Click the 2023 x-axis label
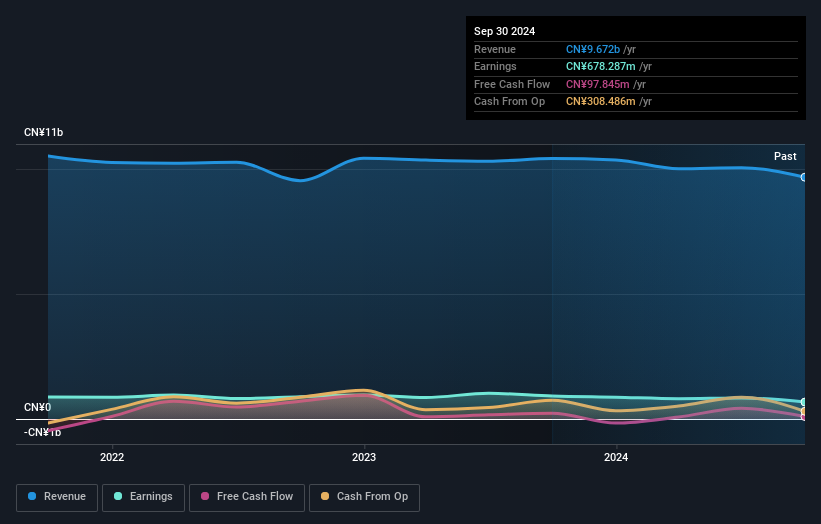 tap(364, 457)
